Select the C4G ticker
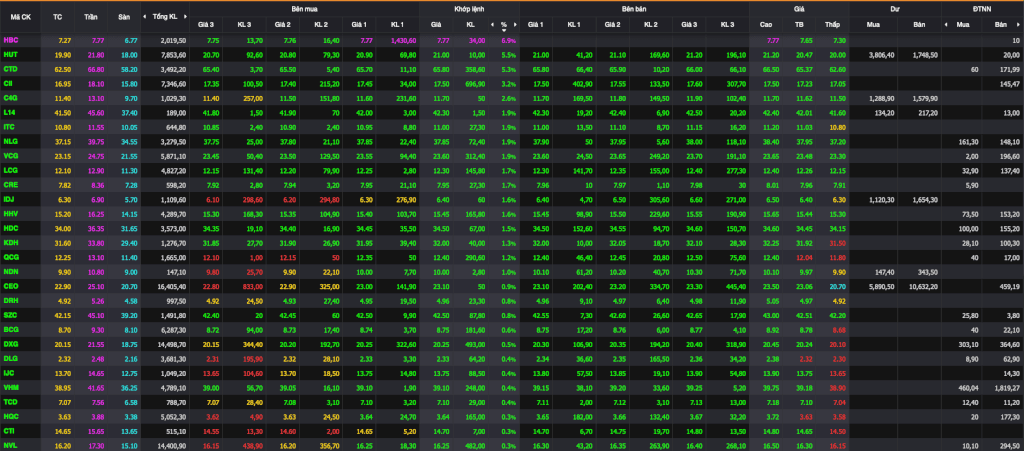Viewport: 1024px width, 451px height. click(x=10, y=98)
